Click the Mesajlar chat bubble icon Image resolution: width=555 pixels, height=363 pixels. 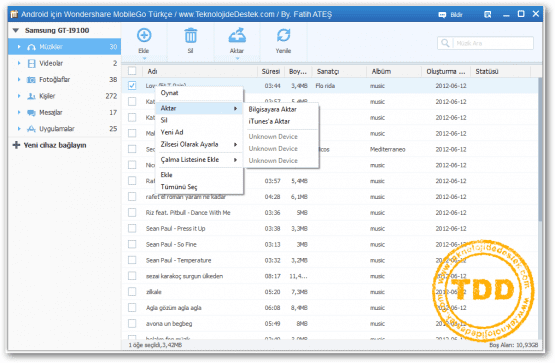[x=32, y=113]
